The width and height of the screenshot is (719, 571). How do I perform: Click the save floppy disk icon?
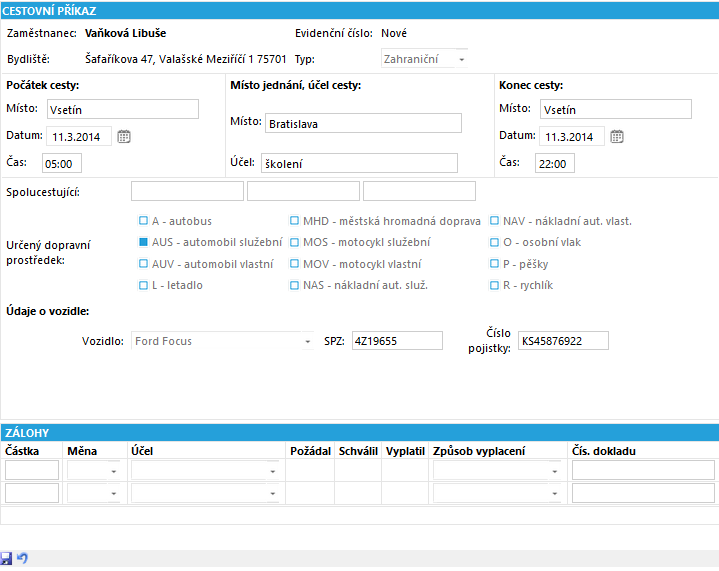pyautogui.click(x=6, y=558)
